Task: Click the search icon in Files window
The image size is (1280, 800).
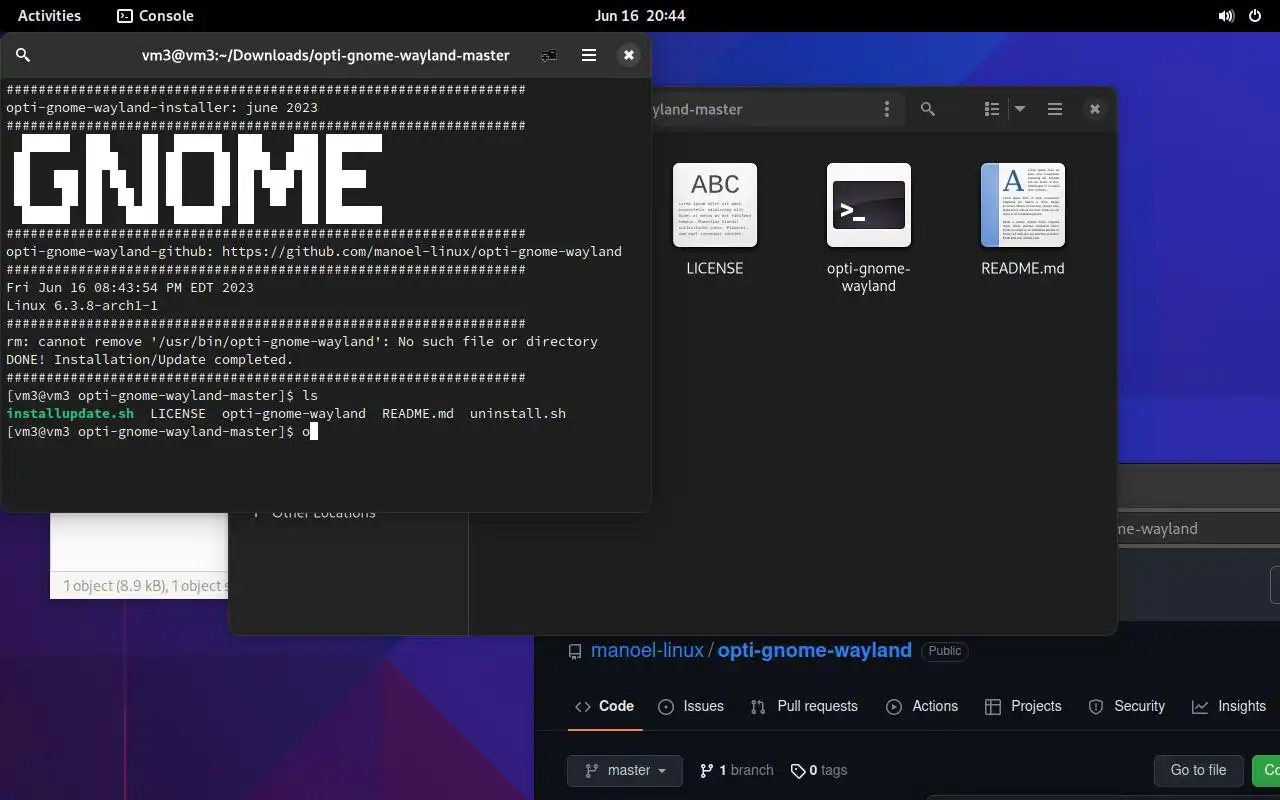Action: coord(928,109)
